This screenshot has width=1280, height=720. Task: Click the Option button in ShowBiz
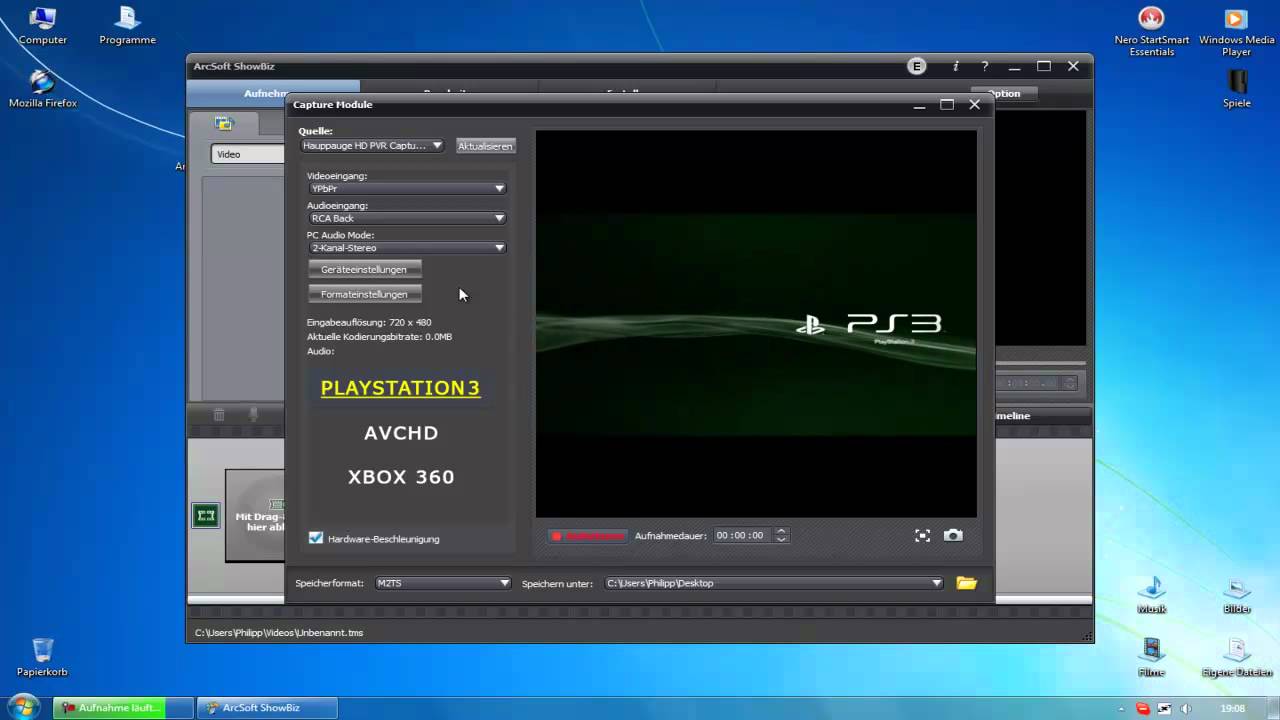(x=1004, y=94)
